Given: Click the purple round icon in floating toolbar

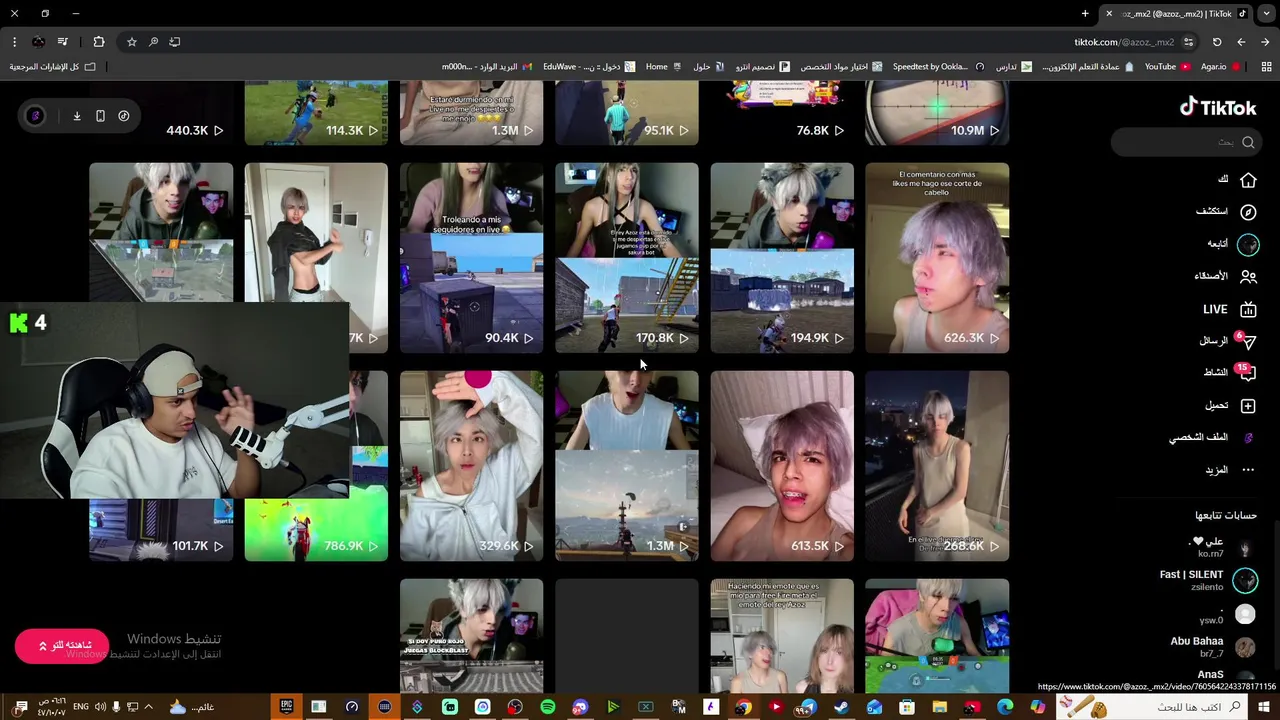Looking at the screenshot, I should pos(35,116).
